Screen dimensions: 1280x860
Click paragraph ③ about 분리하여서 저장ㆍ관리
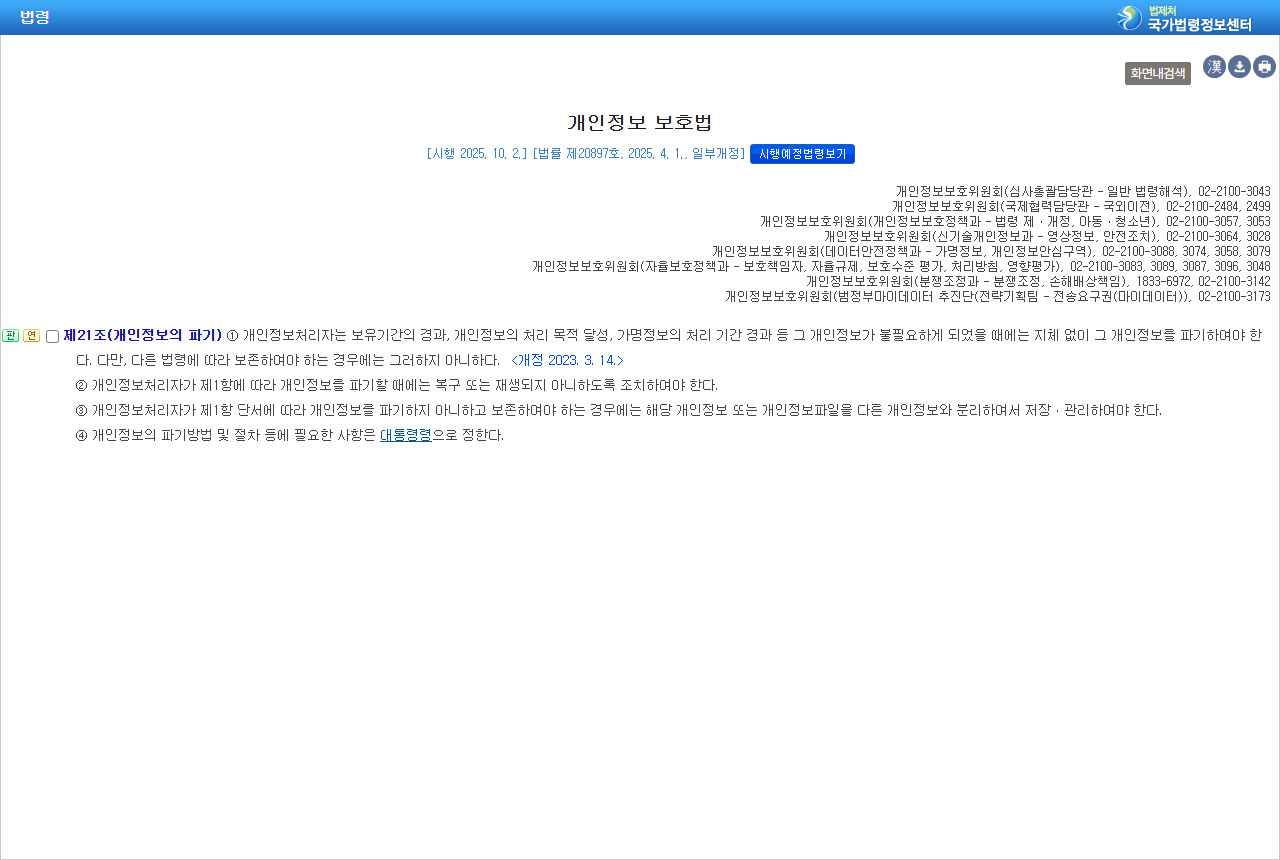pyautogui.click(x=619, y=410)
